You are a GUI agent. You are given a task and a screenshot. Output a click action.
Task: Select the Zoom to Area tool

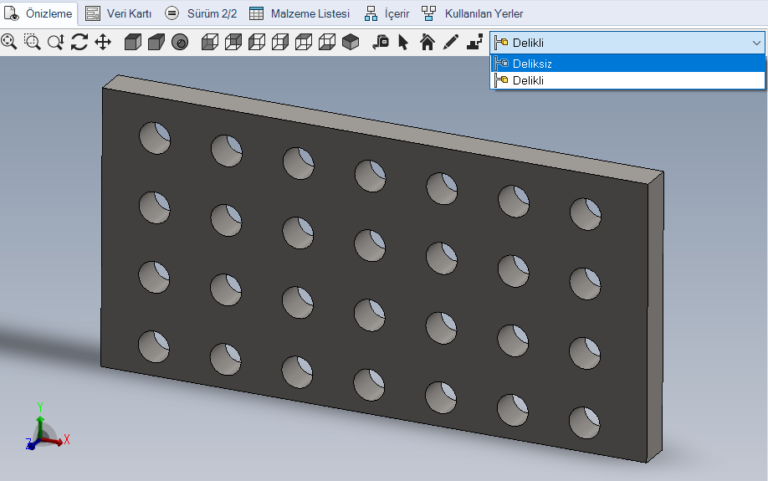tap(32, 42)
